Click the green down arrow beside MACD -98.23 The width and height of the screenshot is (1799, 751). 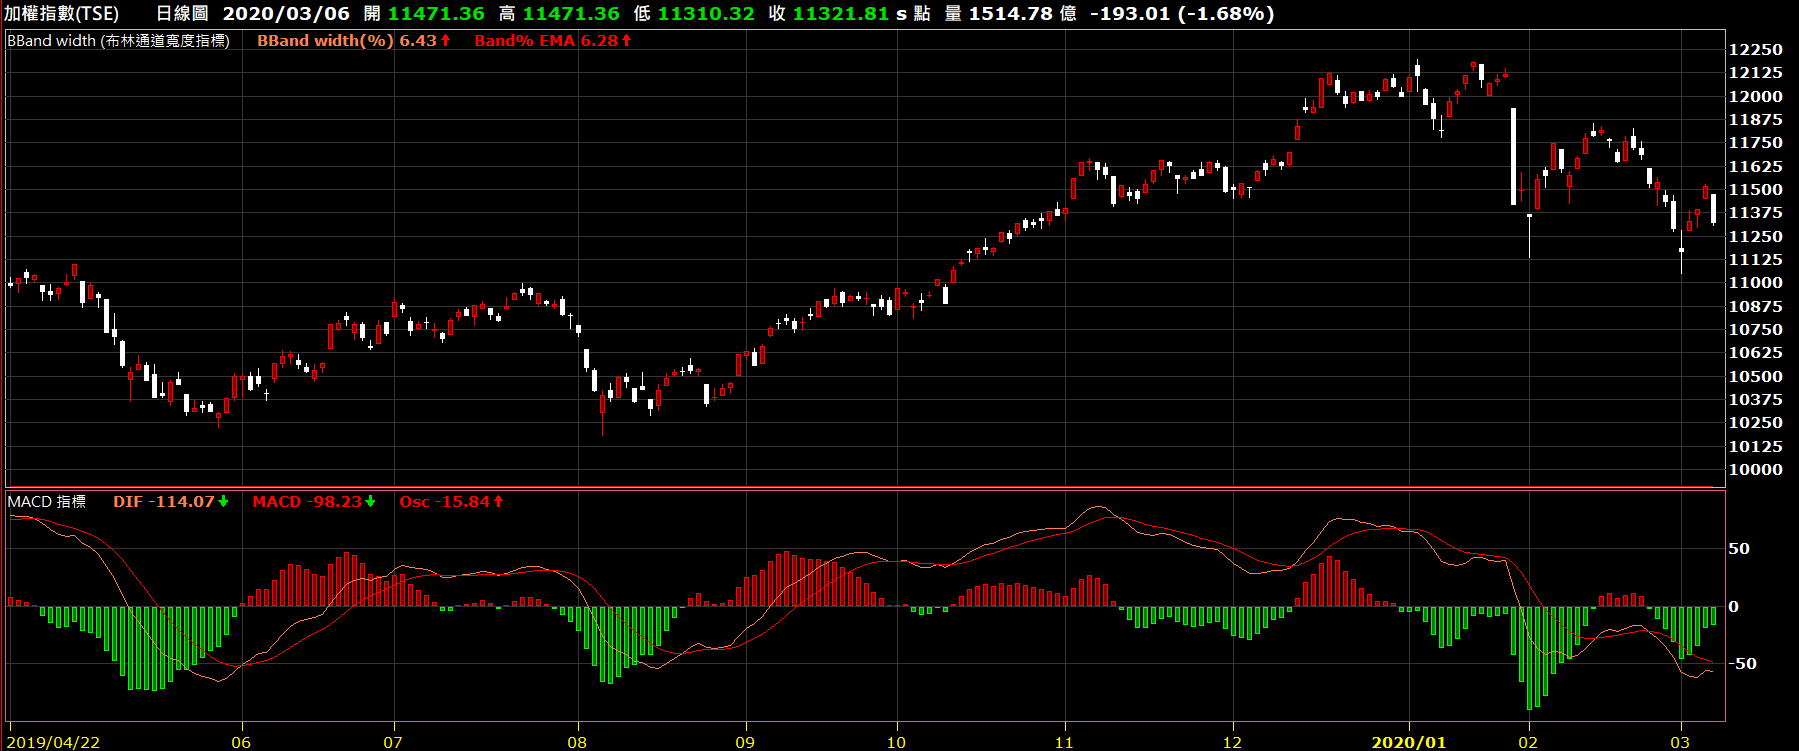coord(370,502)
